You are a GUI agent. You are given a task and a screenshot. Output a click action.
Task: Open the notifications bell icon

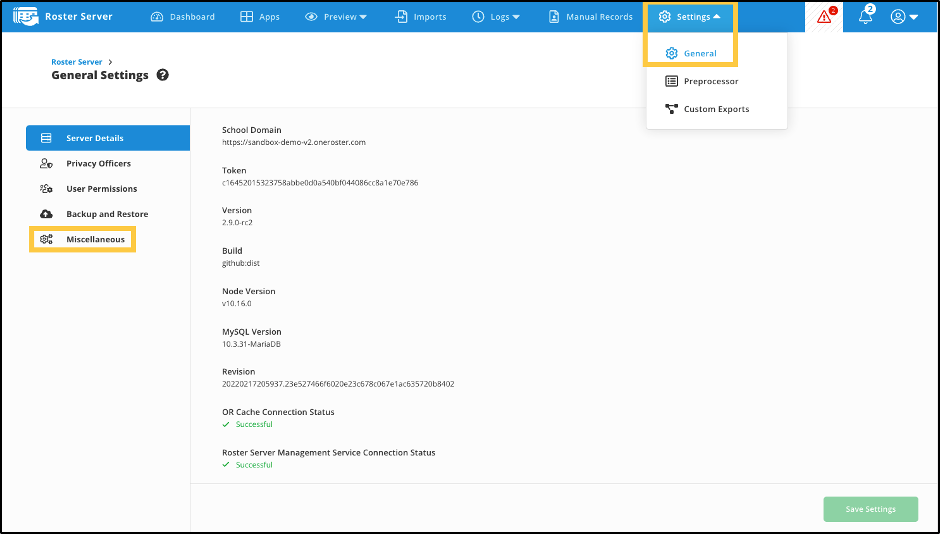tap(866, 17)
